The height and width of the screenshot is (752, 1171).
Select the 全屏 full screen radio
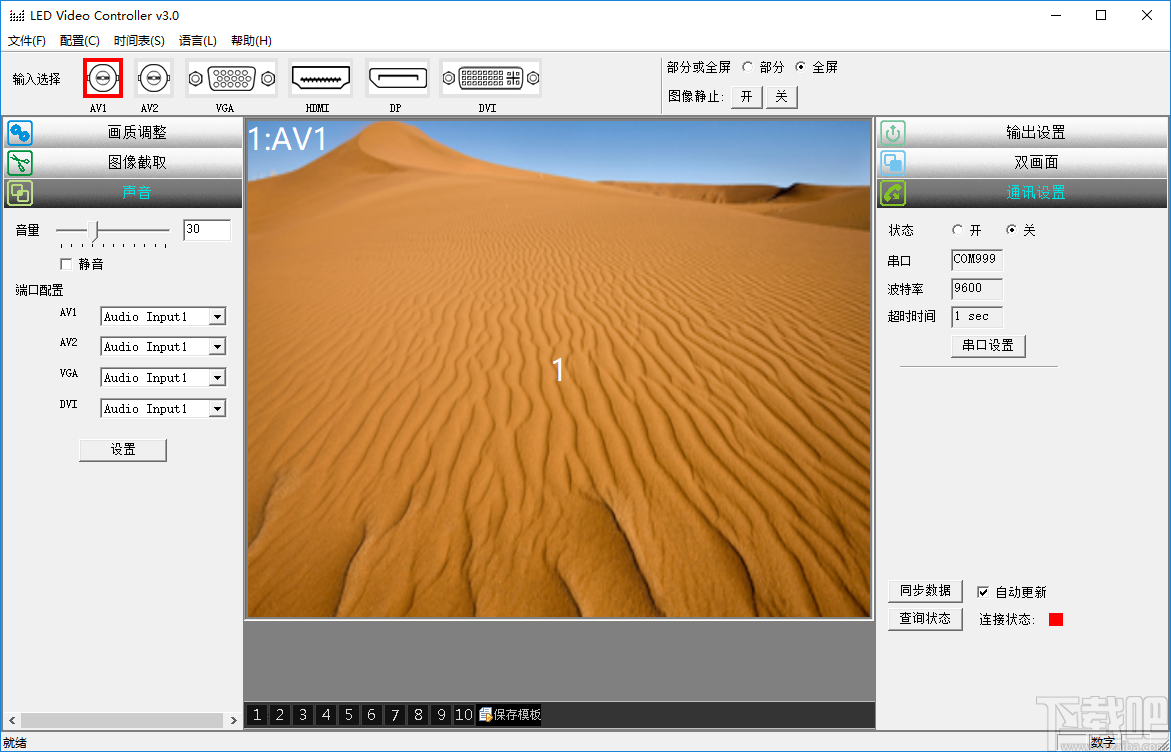tap(801, 67)
